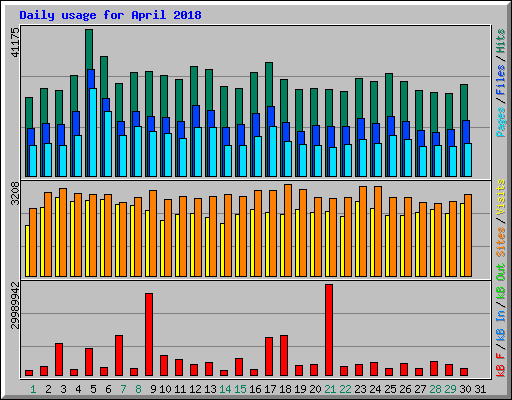Select day label 20 on x-axis
This screenshot has height=400, width=512.
coord(315,389)
